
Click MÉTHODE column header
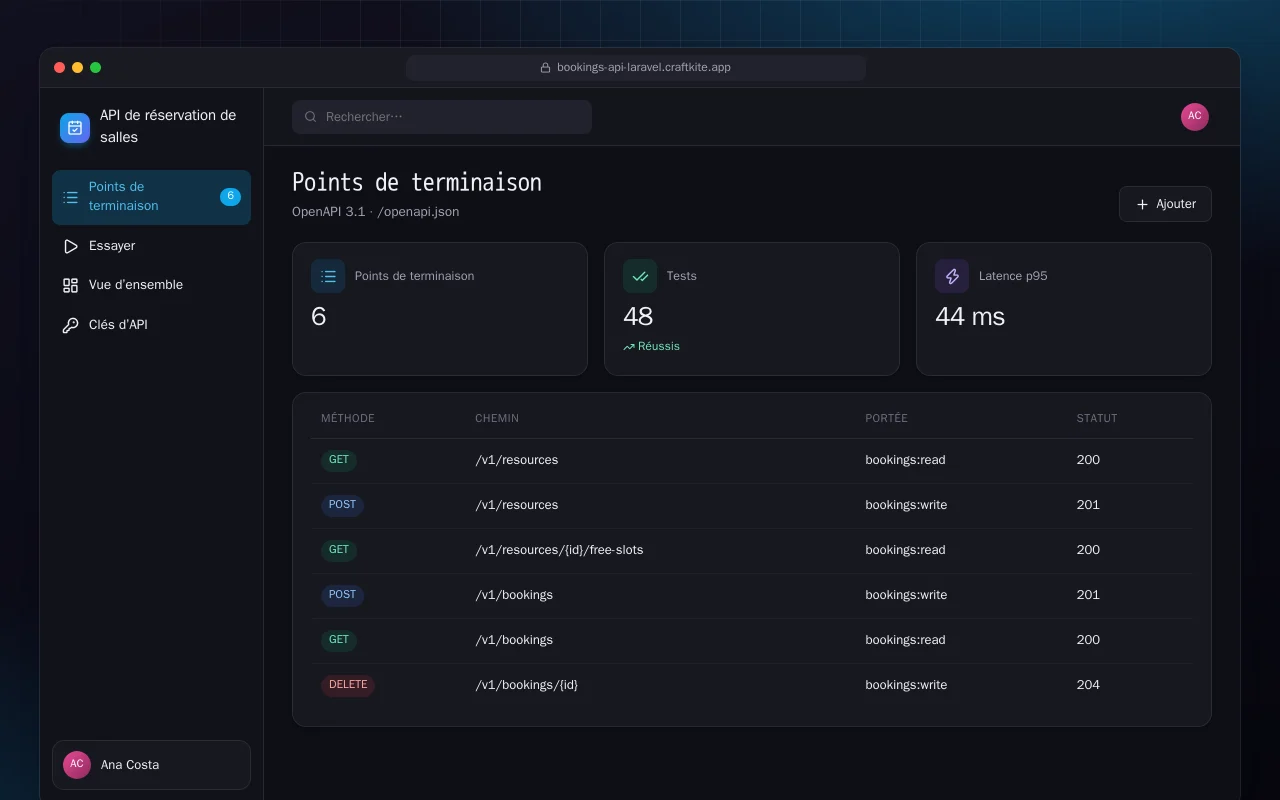[x=348, y=418]
